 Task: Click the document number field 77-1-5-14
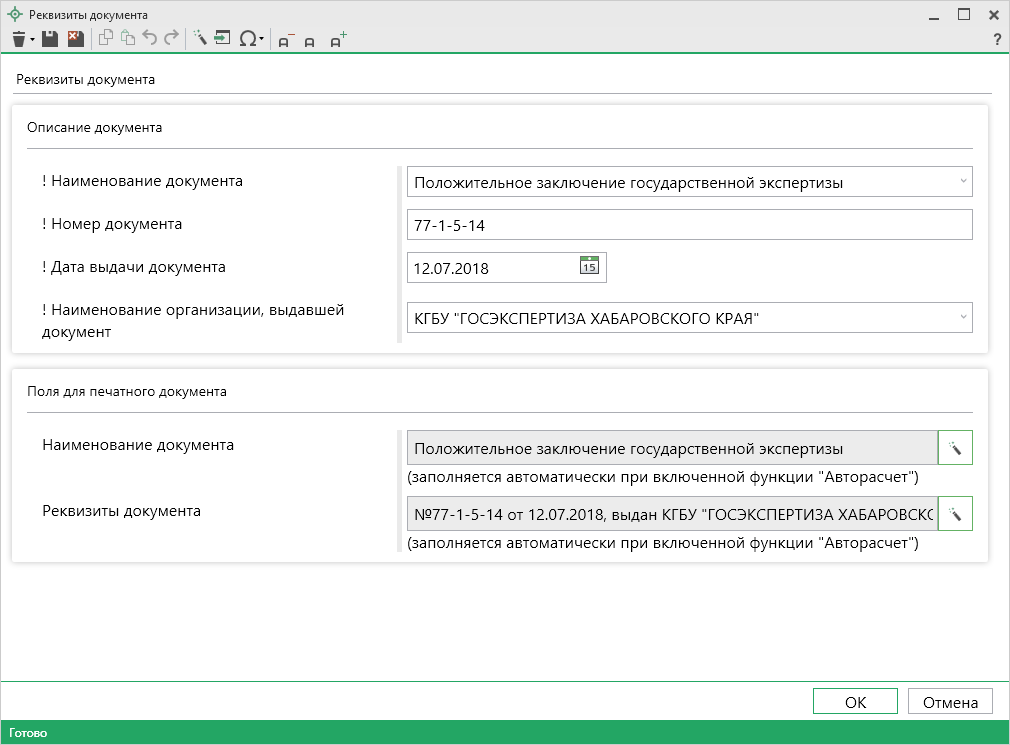(689, 225)
